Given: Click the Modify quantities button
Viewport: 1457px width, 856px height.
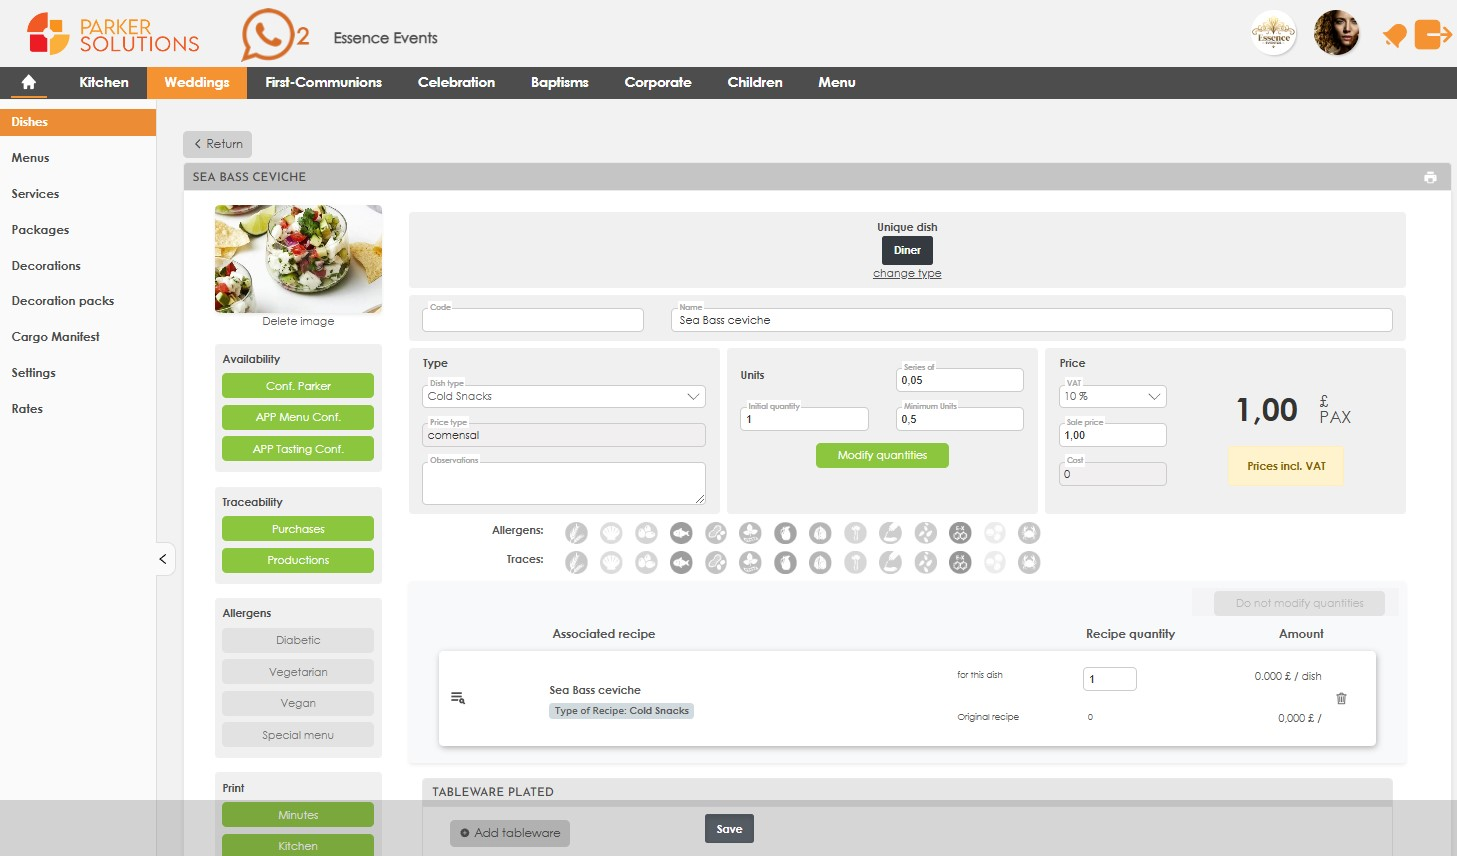Looking at the screenshot, I should coord(881,455).
